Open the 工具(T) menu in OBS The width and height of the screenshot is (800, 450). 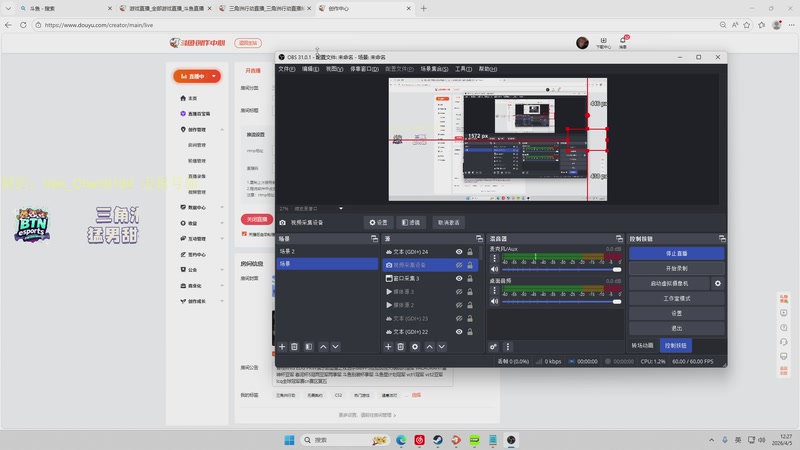click(463, 69)
